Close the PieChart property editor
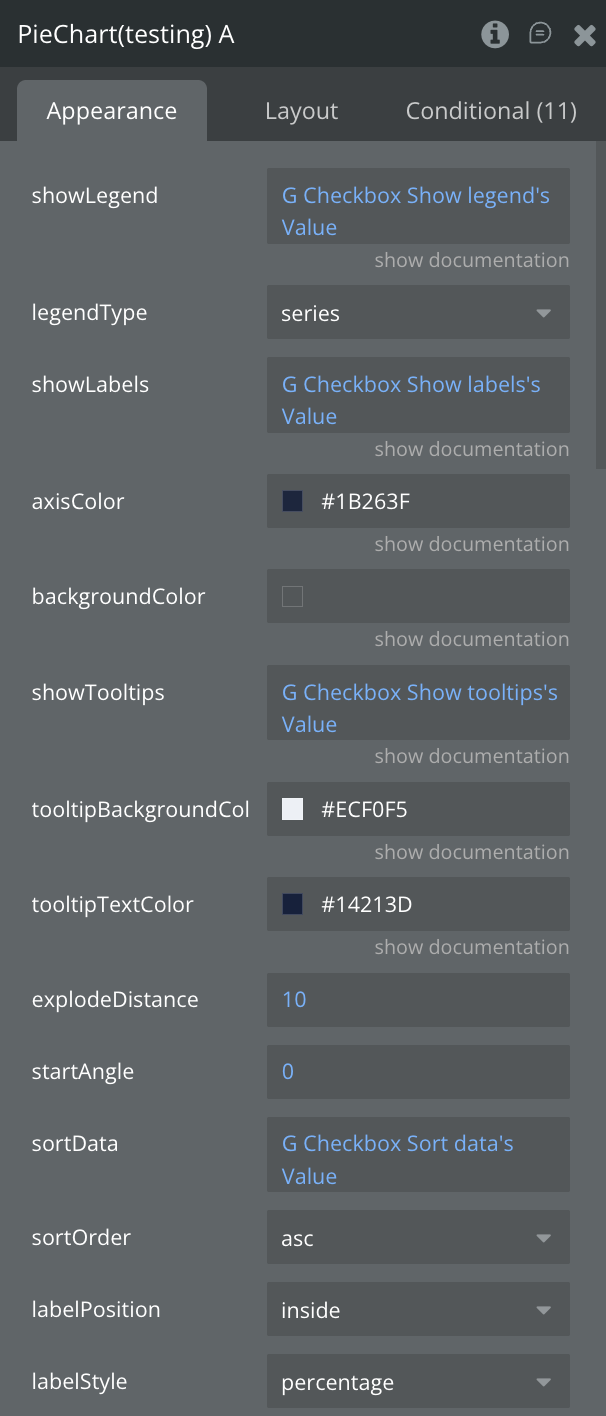606x1416 pixels. pyautogui.click(x=585, y=36)
